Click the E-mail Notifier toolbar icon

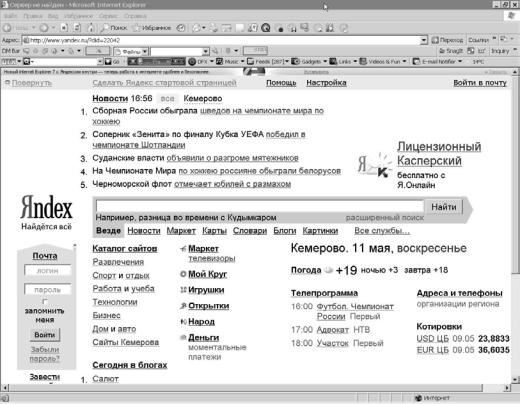[416, 62]
